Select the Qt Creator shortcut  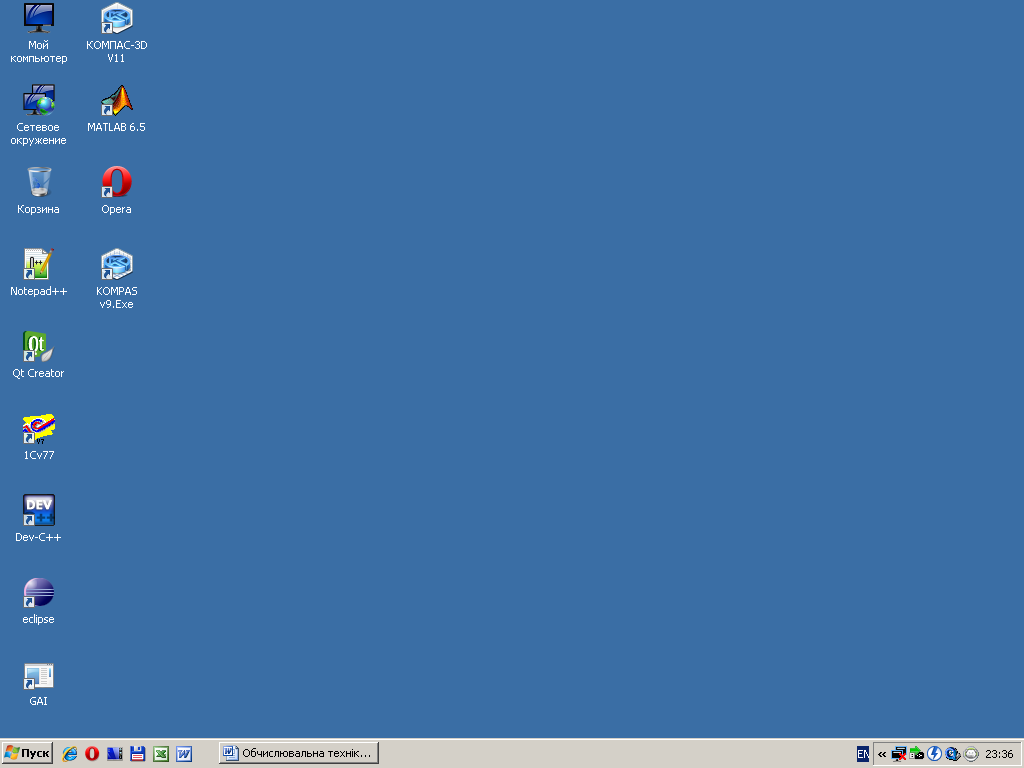coord(39,355)
